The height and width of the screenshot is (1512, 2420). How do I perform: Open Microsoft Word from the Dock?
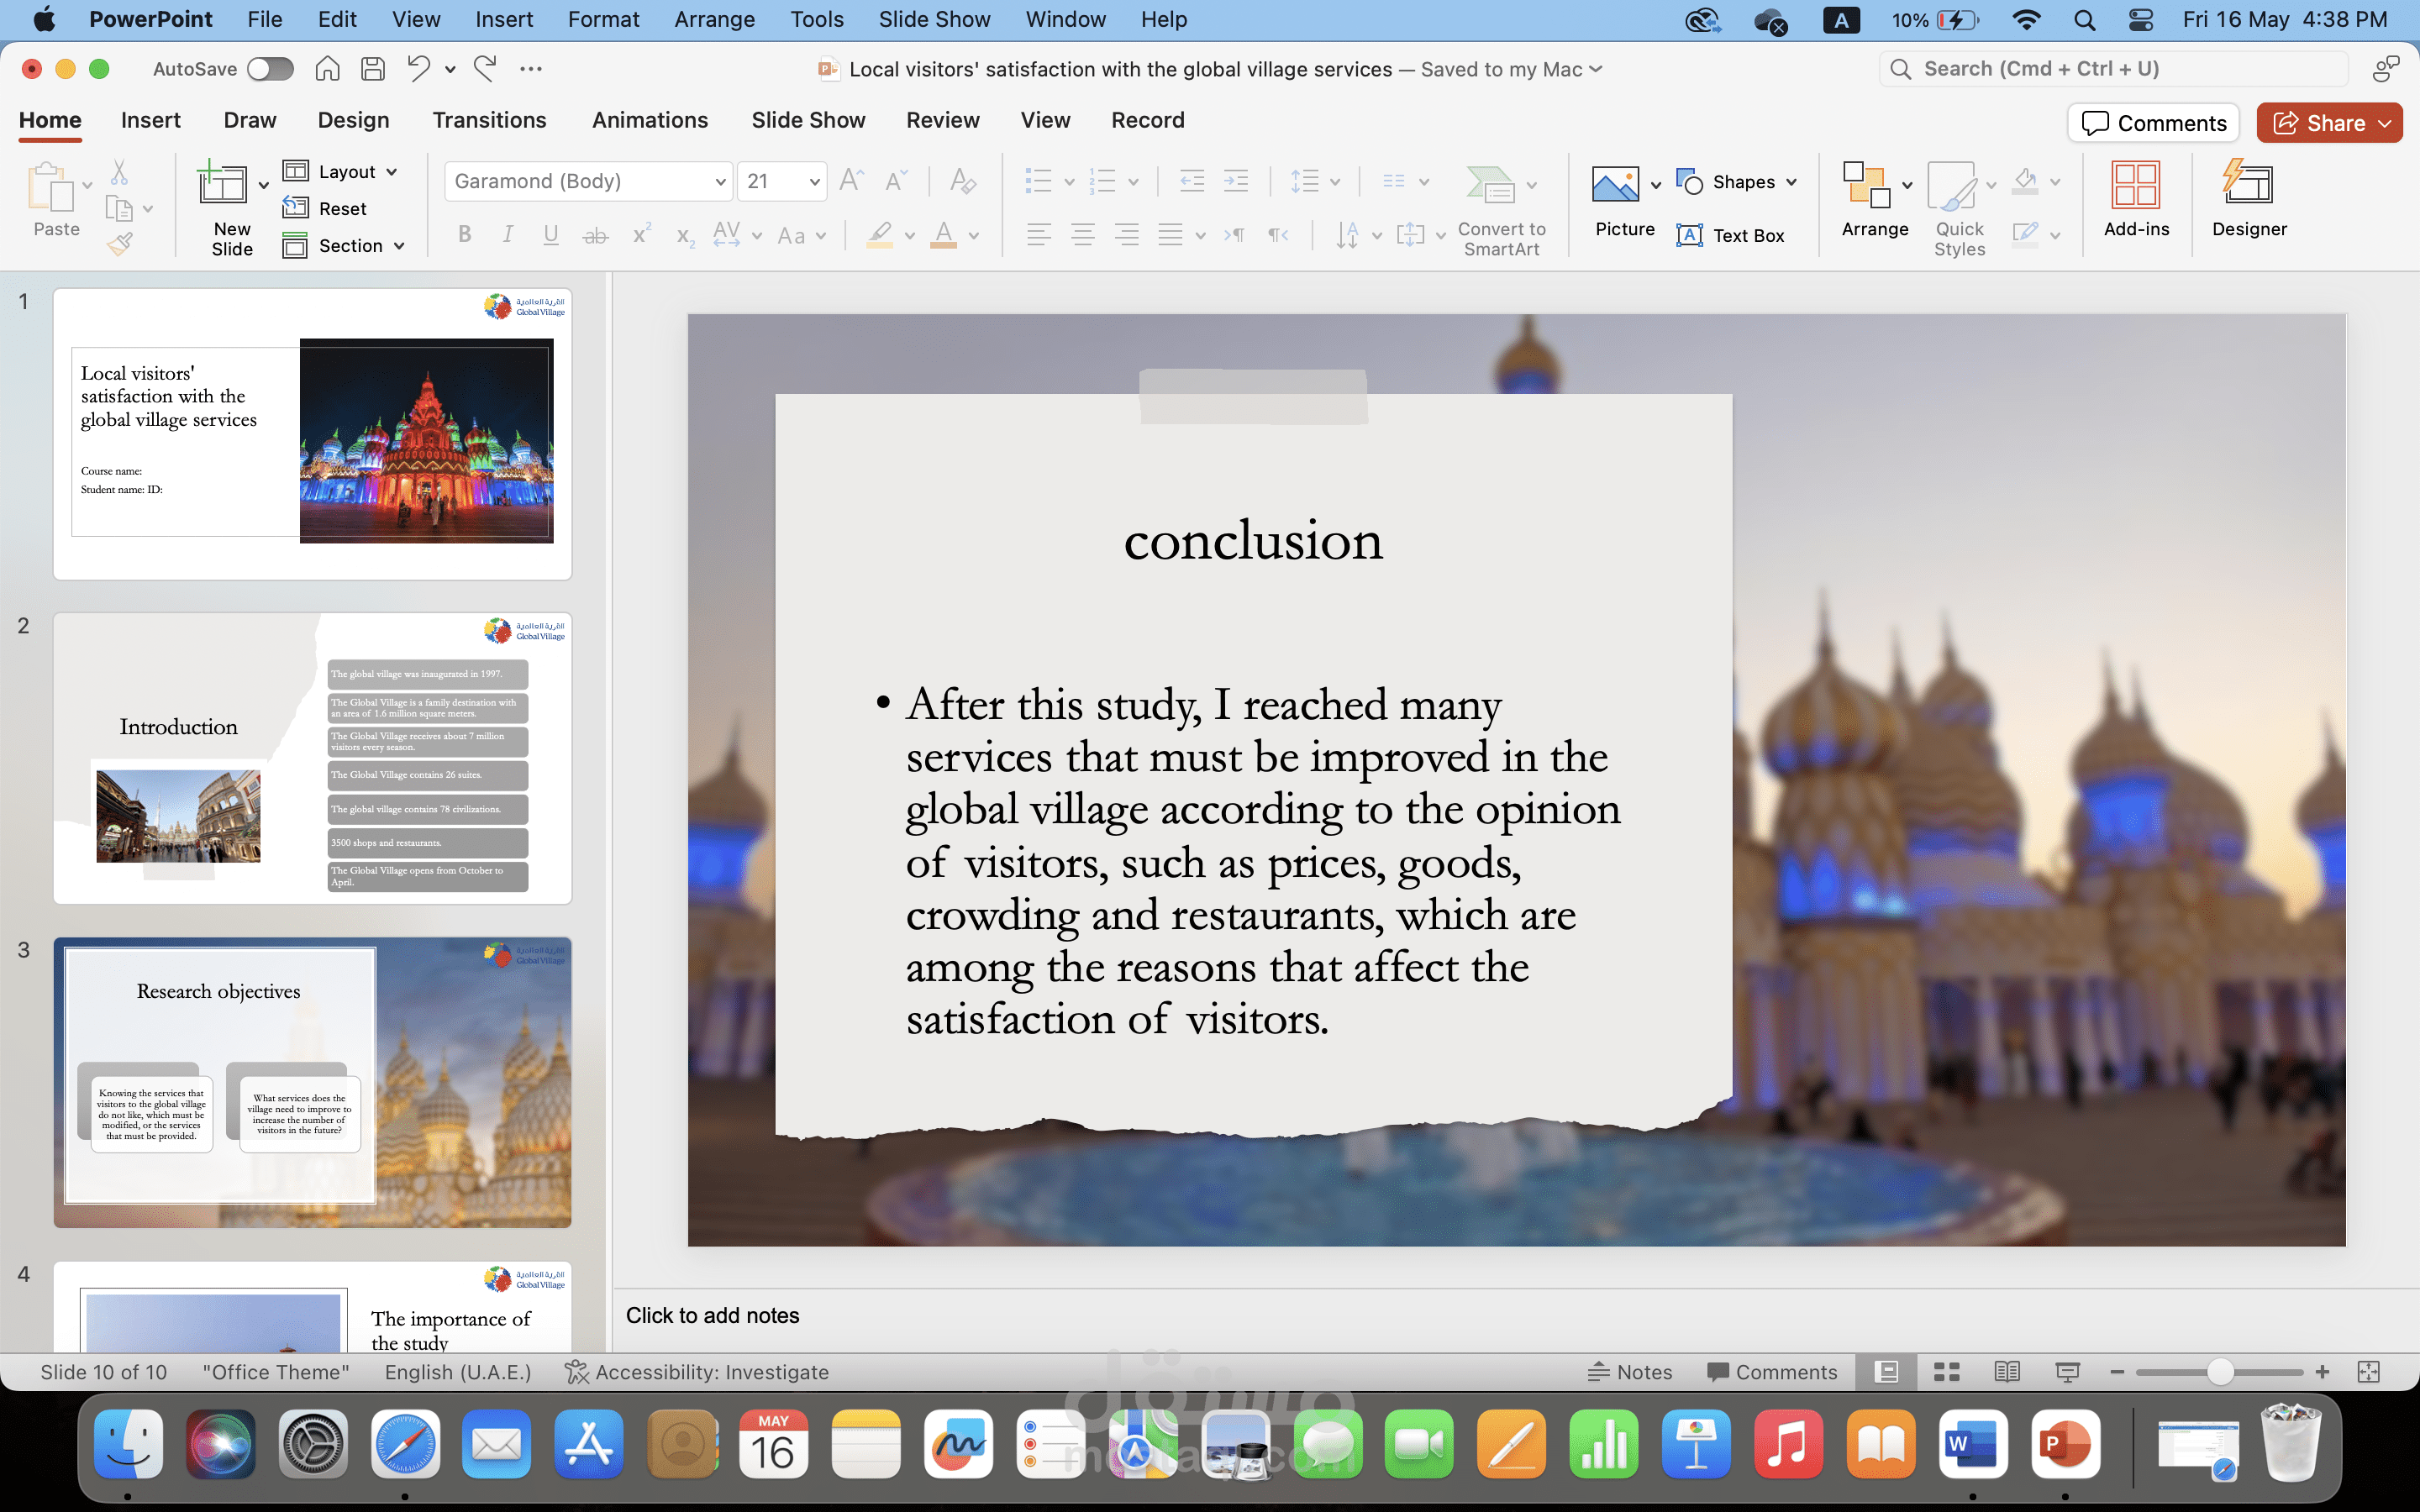pyautogui.click(x=1973, y=1444)
